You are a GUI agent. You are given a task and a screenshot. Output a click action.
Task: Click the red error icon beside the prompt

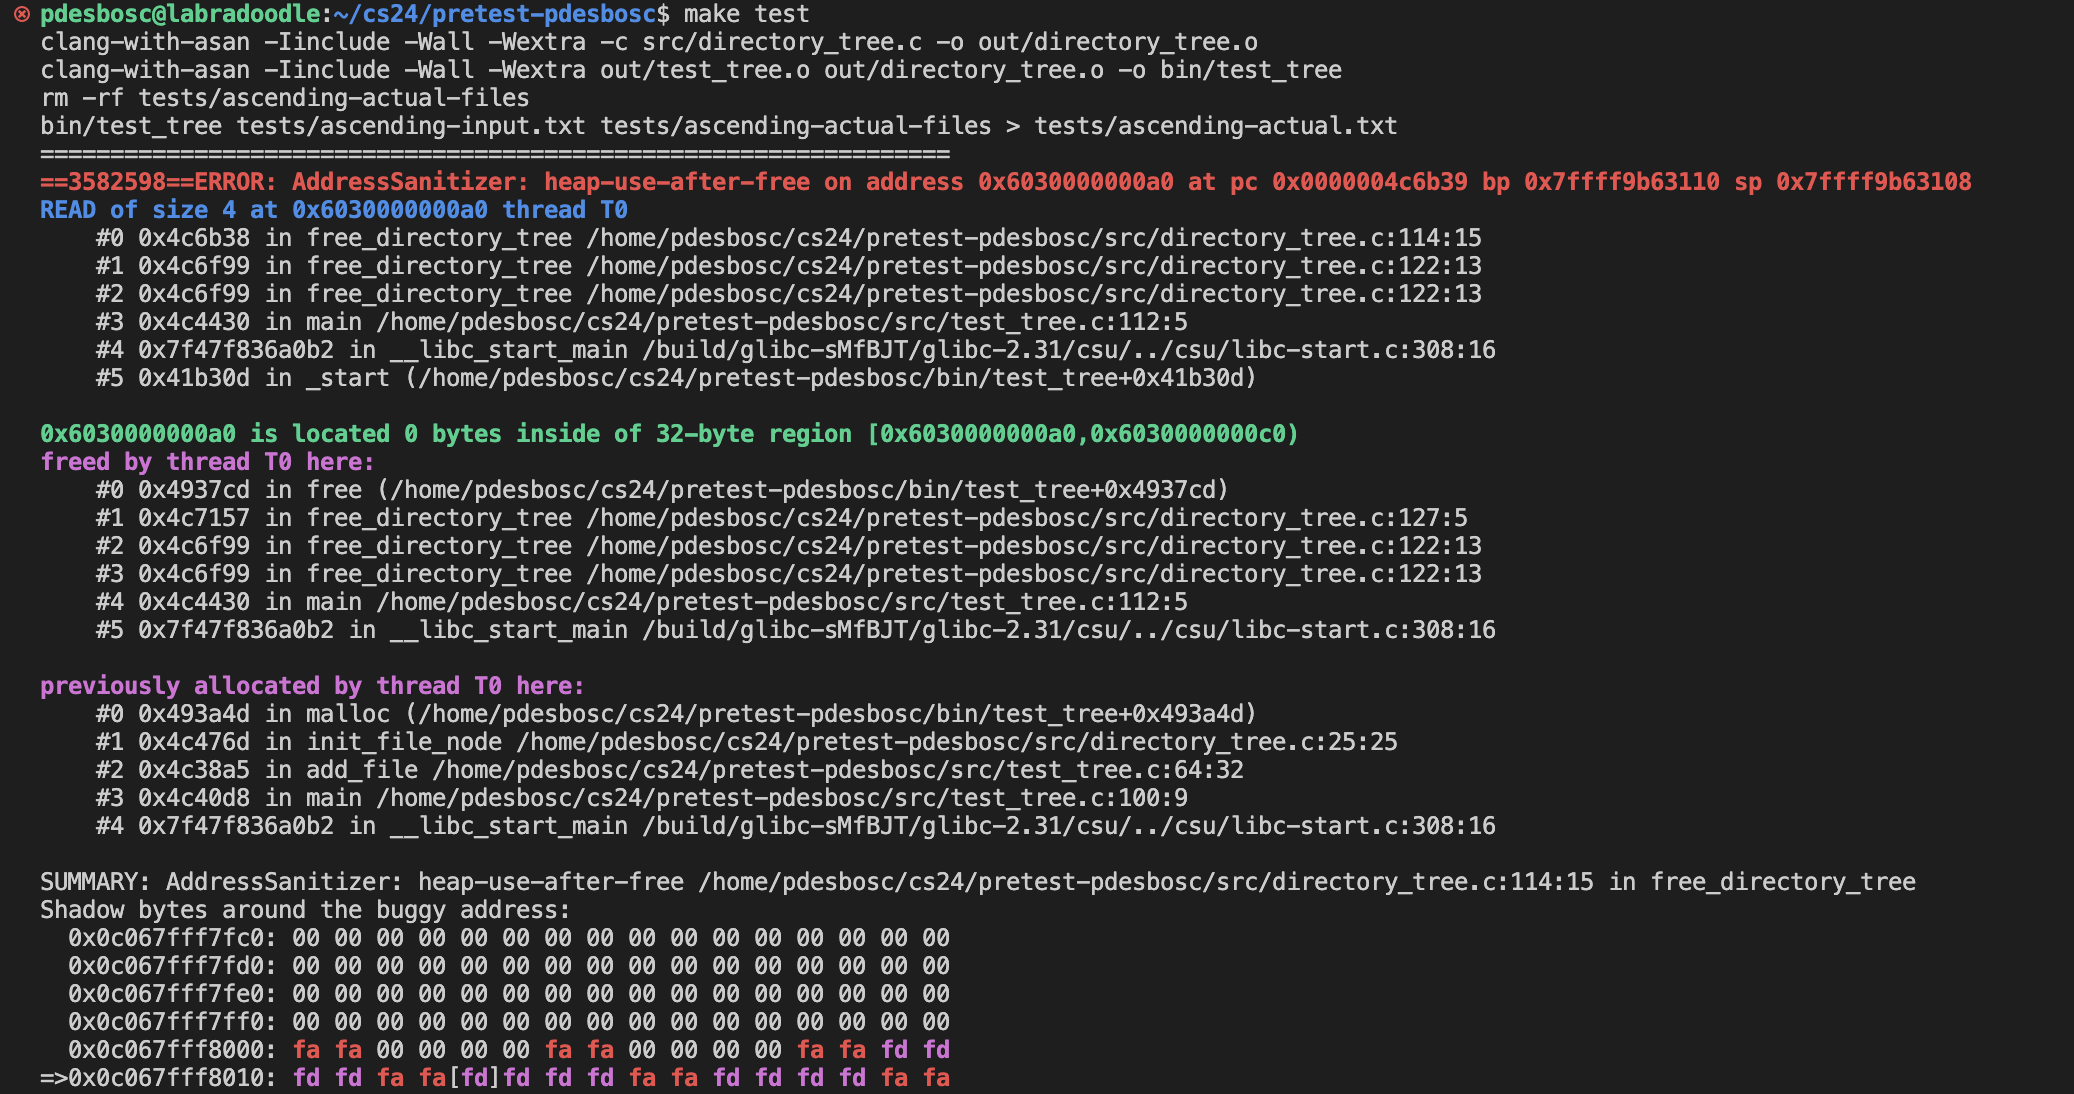pyautogui.click(x=21, y=14)
